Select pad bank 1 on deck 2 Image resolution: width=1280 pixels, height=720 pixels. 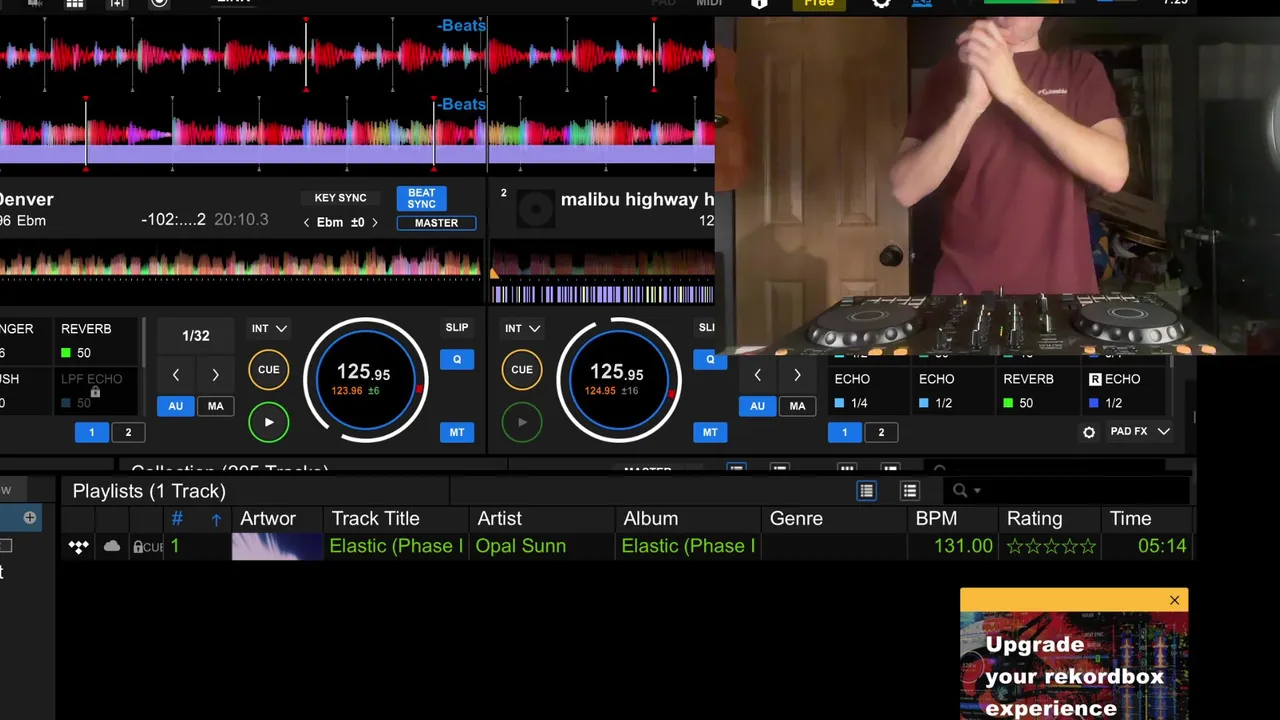click(x=844, y=432)
